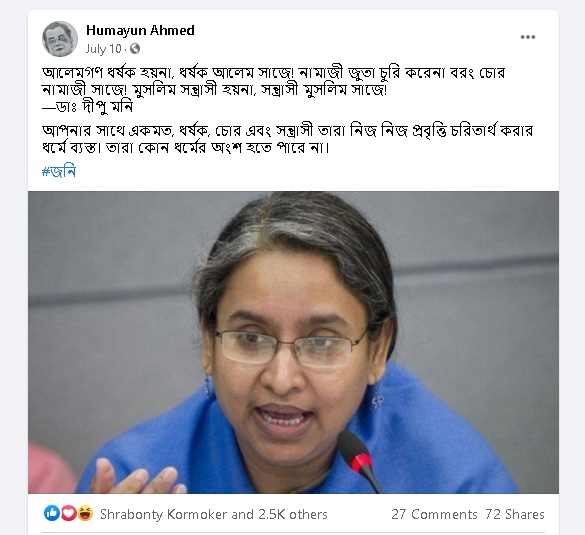Click the gesturing hand in the photo
The width and height of the screenshot is (585, 535).
tap(136, 476)
